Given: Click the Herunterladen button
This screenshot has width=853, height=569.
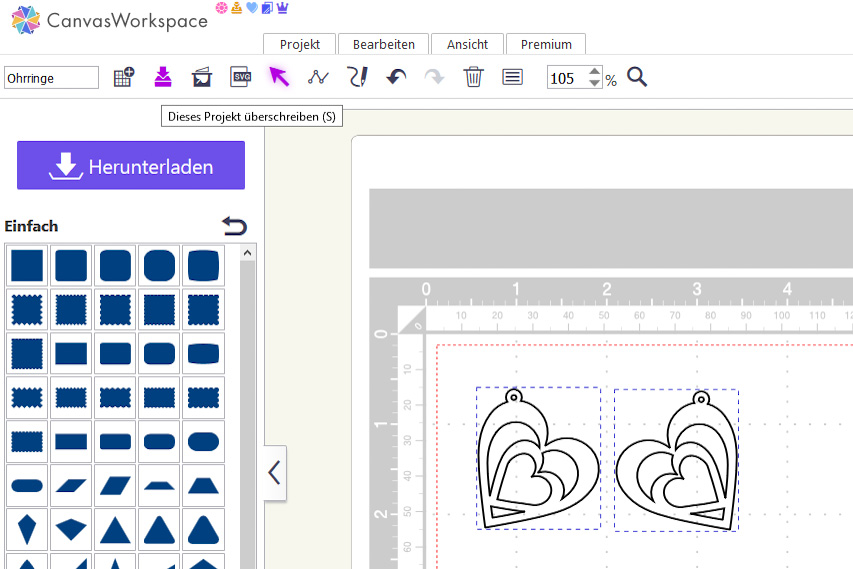Looking at the screenshot, I should pyautogui.click(x=131, y=166).
